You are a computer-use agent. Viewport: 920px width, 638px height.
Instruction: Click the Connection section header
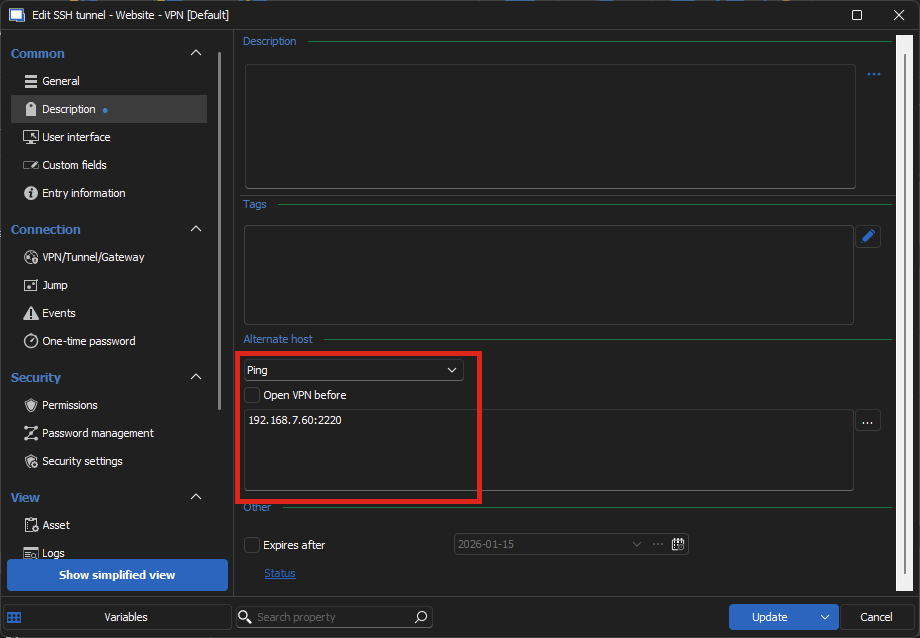pyautogui.click(x=46, y=229)
